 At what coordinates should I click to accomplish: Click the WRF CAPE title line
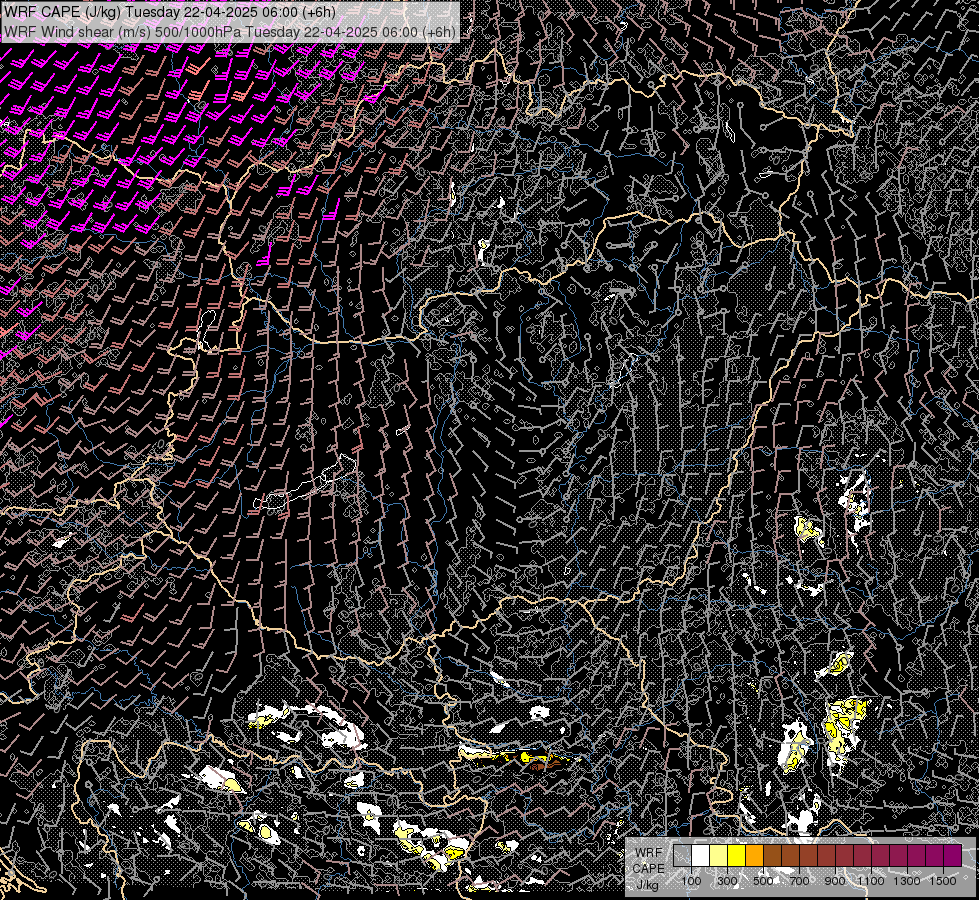tap(170, 12)
